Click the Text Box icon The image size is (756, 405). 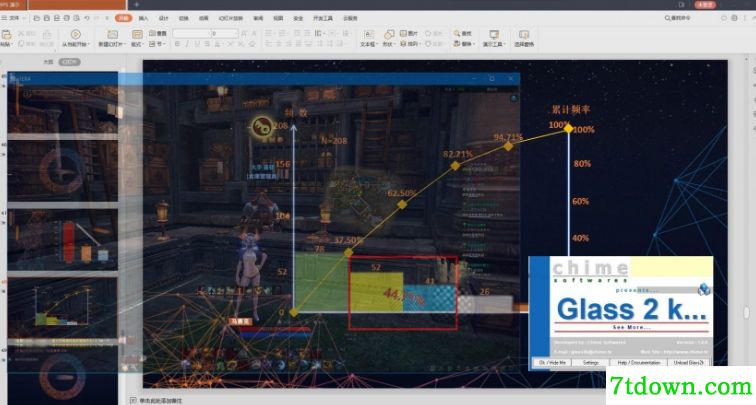click(x=368, y=34)
